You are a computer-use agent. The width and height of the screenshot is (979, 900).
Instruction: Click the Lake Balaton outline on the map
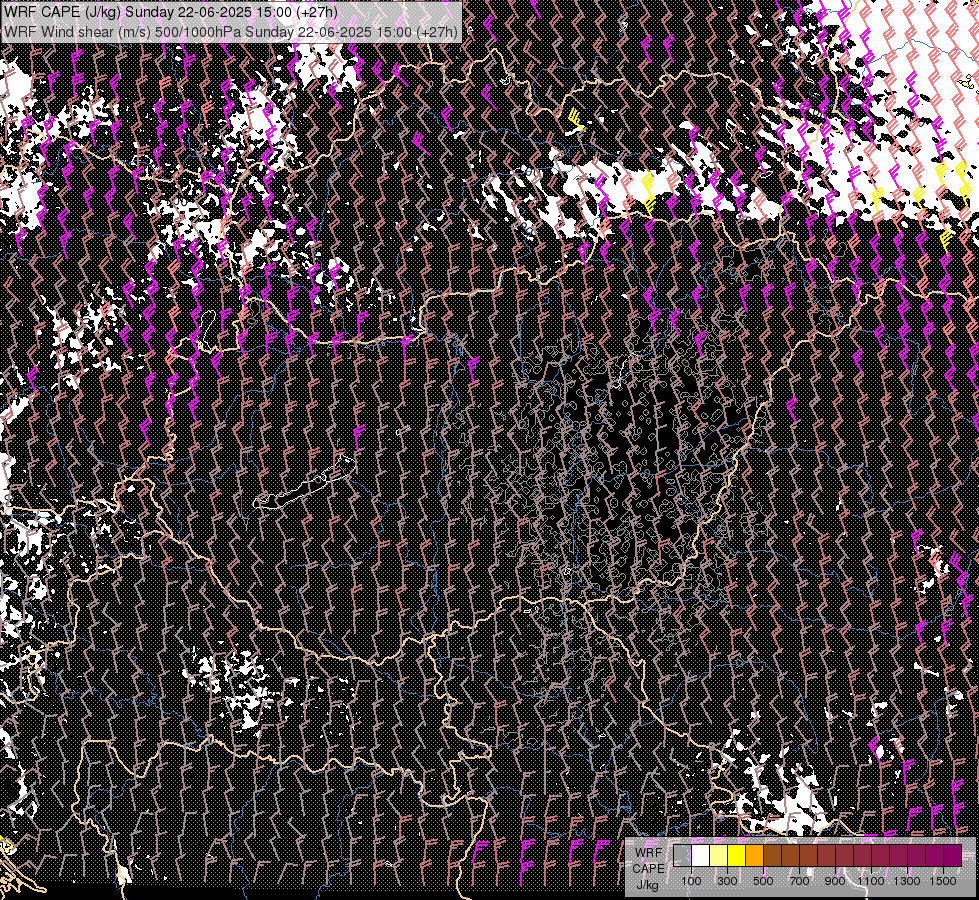(x=305, y=483)
